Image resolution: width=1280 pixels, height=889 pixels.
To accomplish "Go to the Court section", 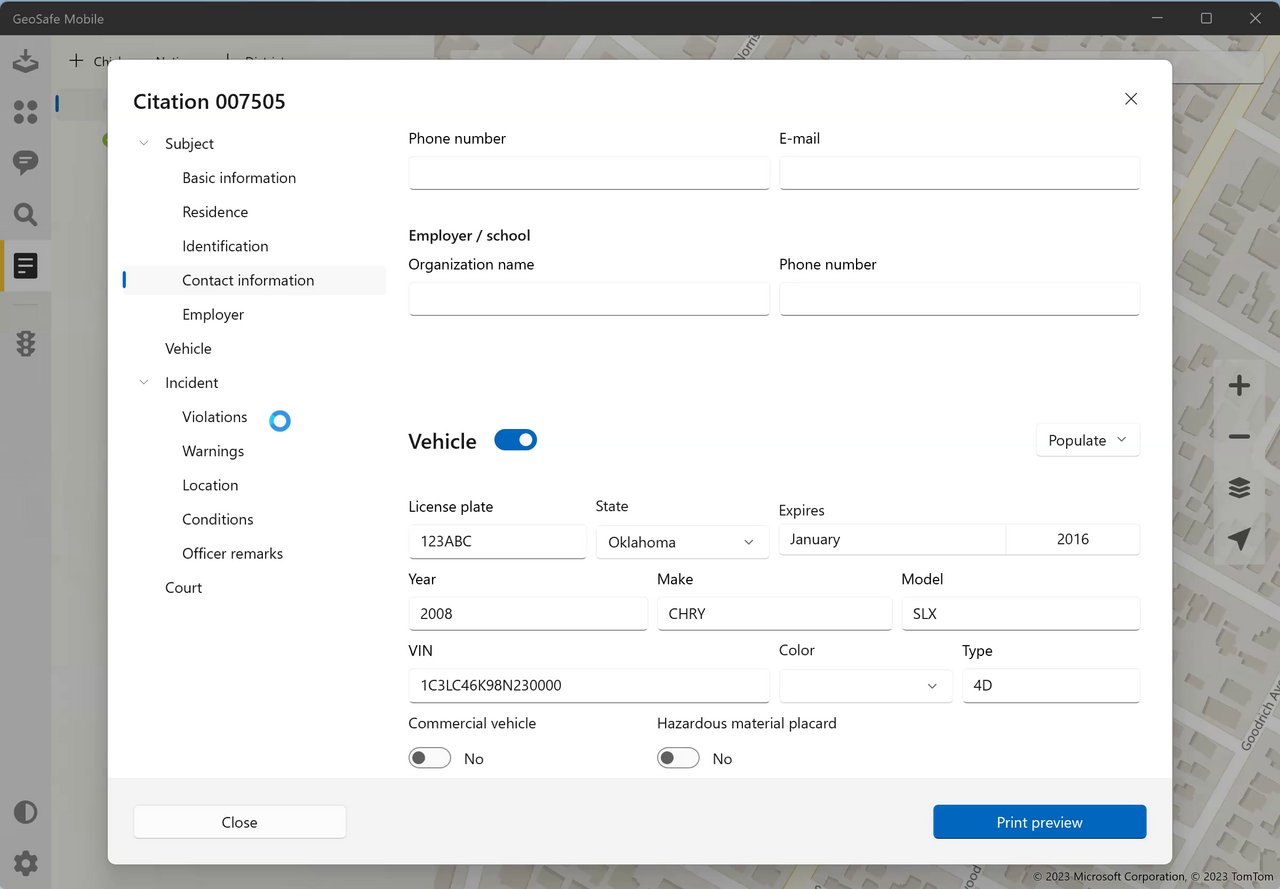I will (x=184, y=588).
